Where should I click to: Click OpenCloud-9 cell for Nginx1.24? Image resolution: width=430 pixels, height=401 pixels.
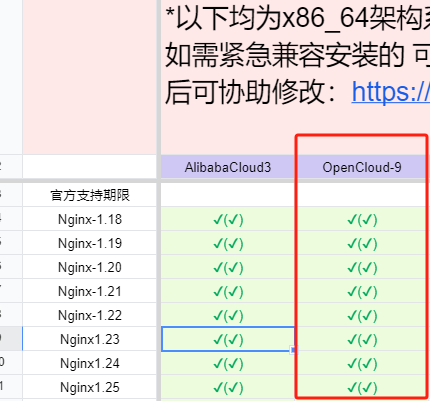[362, 363]
